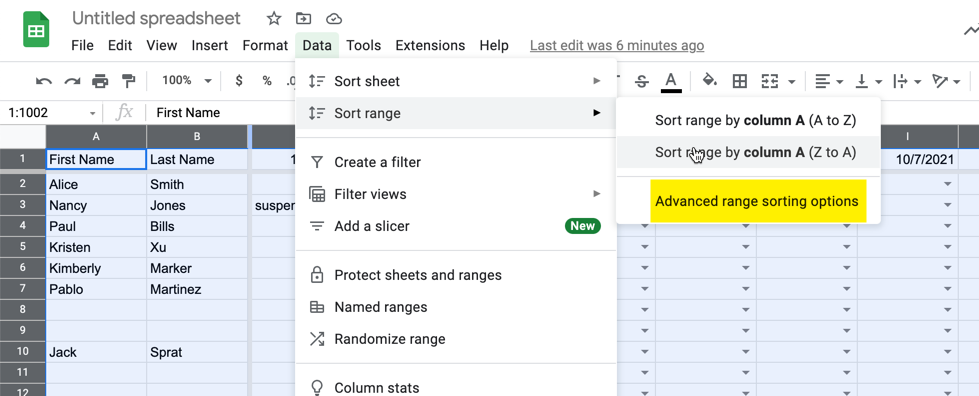
Task: Open cell dropdown in column I row 2
Action: 948,184
